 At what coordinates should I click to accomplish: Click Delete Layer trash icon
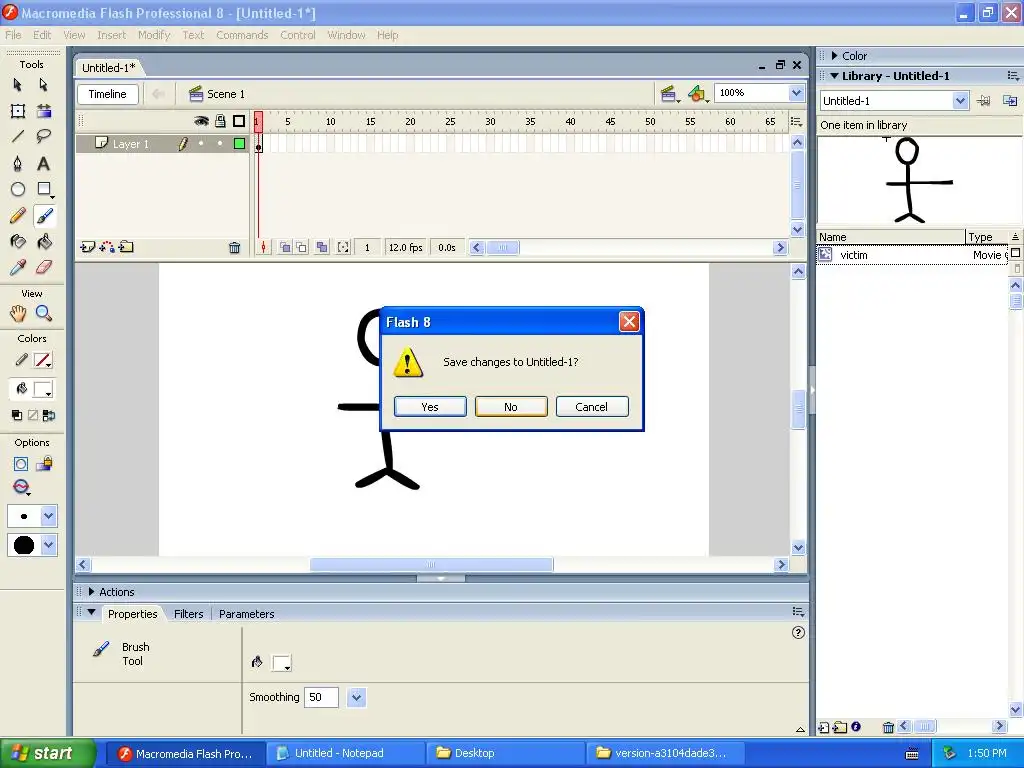coord(234,248)
